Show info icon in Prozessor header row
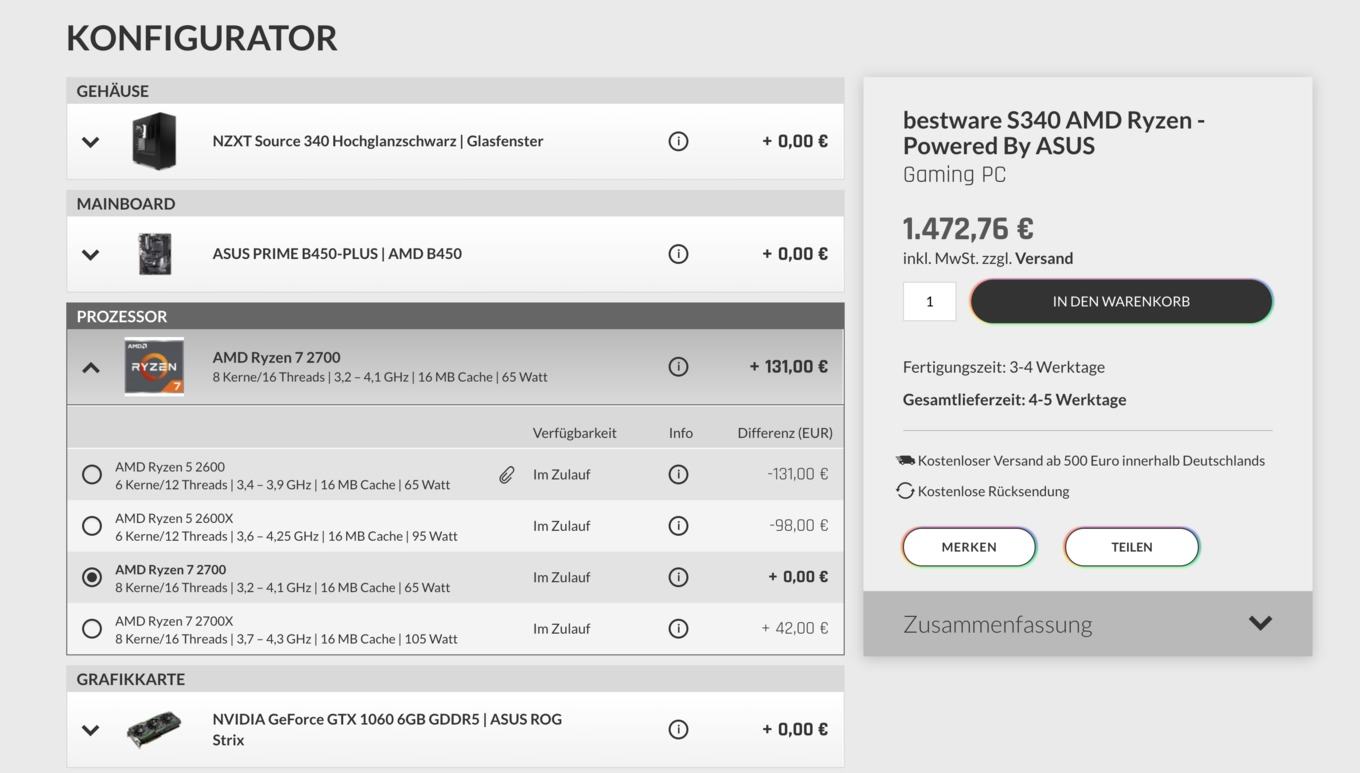Screen dimensions: 1360x773 [x=678, y=367]
